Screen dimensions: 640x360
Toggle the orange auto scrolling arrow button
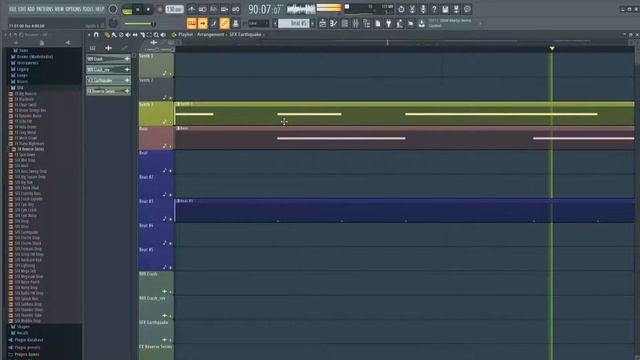point(202,24)
